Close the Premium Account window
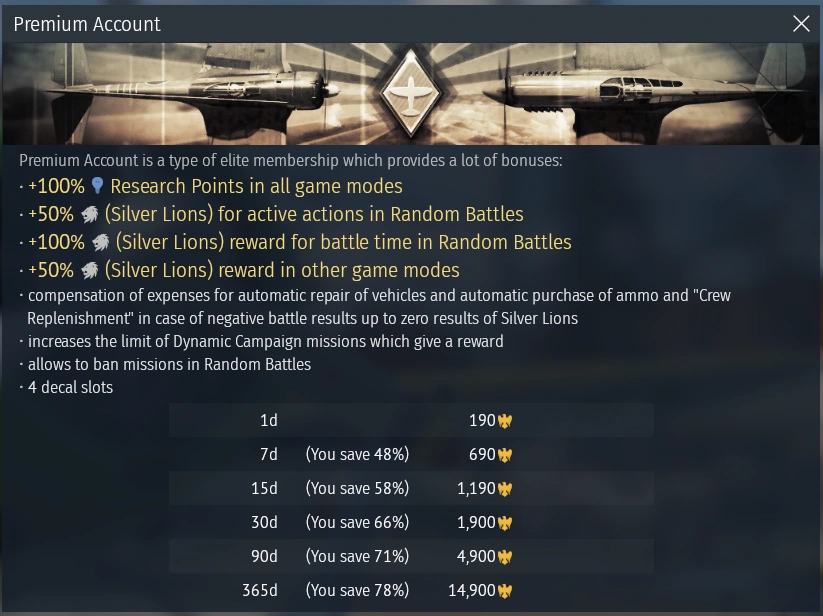Image resolution: width=823 pixels, height=616 pixels. tap(801, 24)
